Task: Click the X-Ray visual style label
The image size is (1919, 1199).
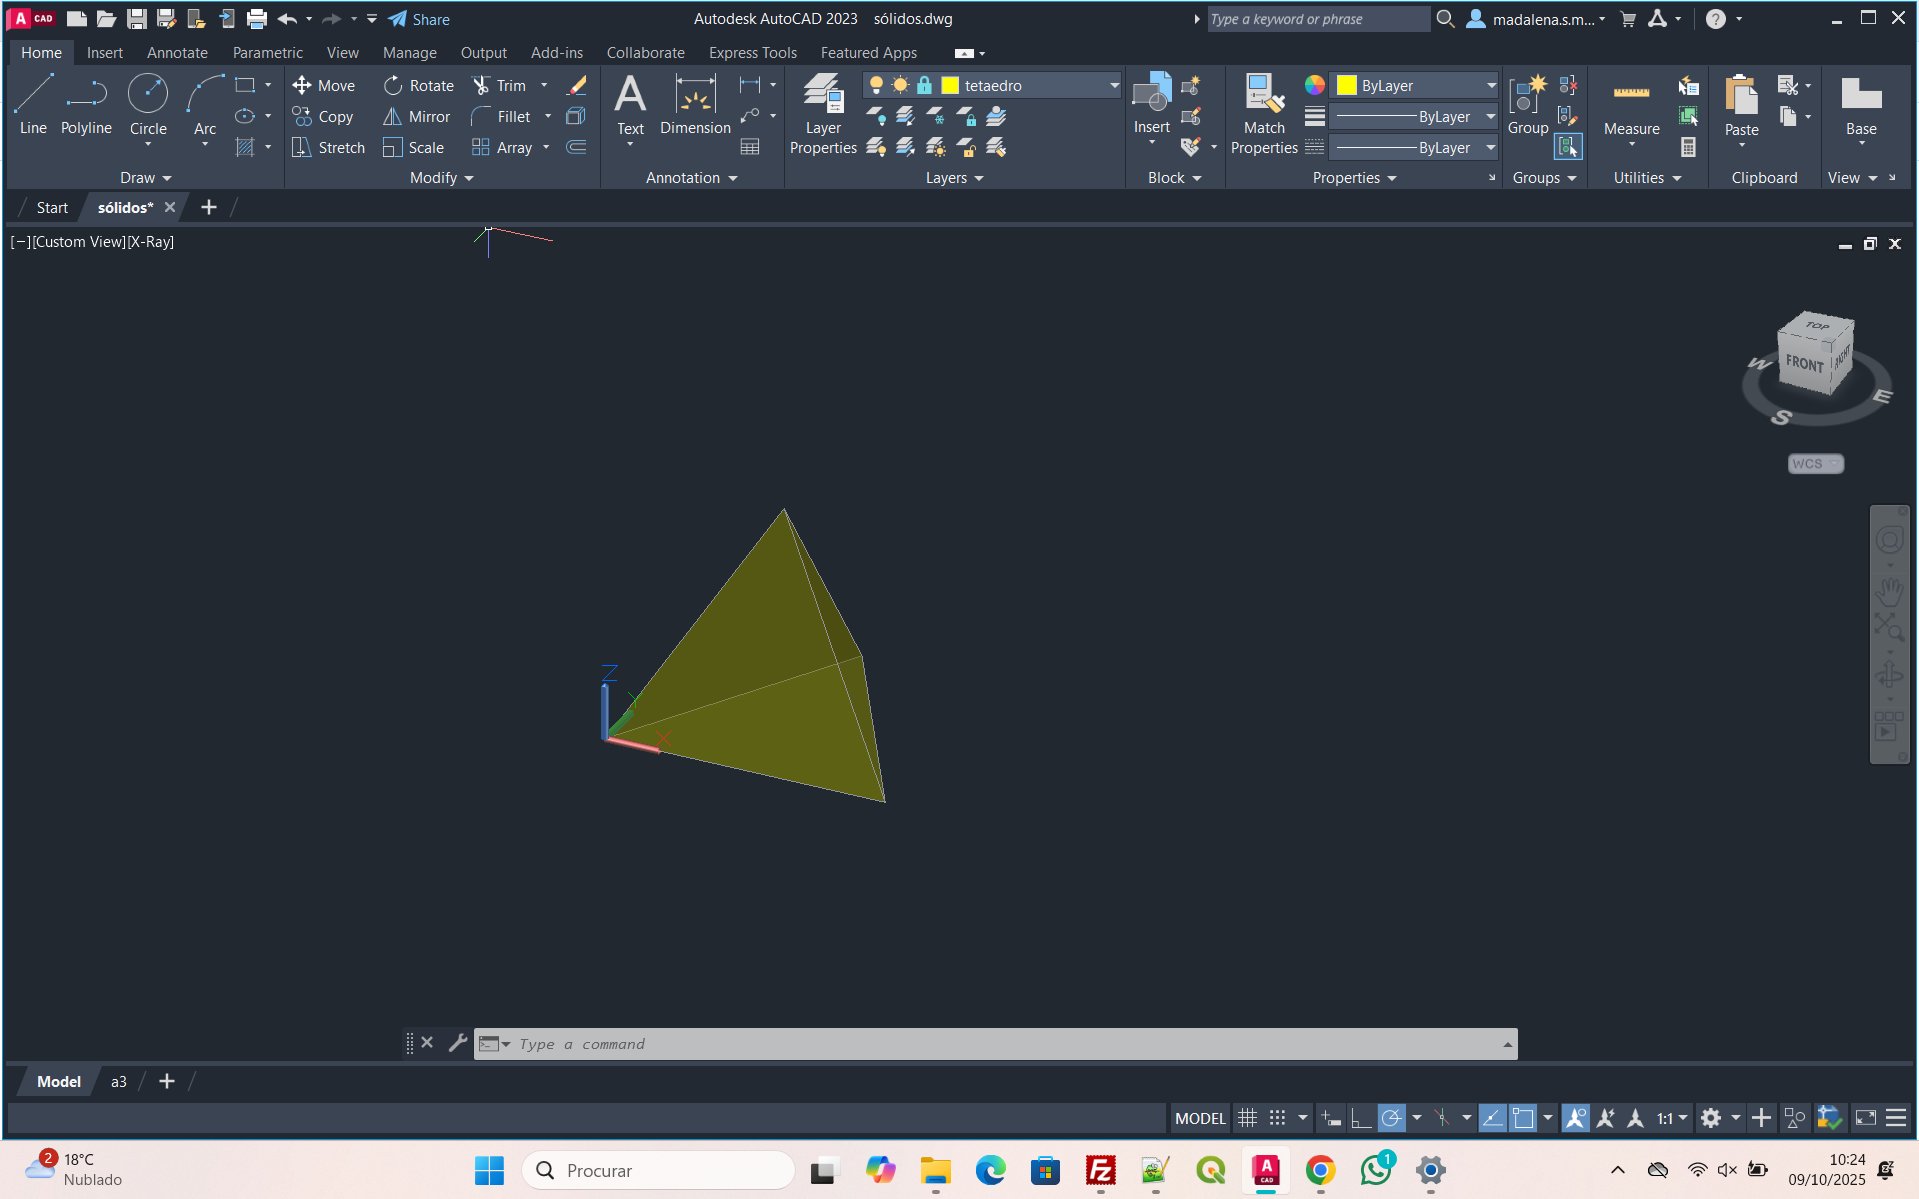Action: coord(151,242)
